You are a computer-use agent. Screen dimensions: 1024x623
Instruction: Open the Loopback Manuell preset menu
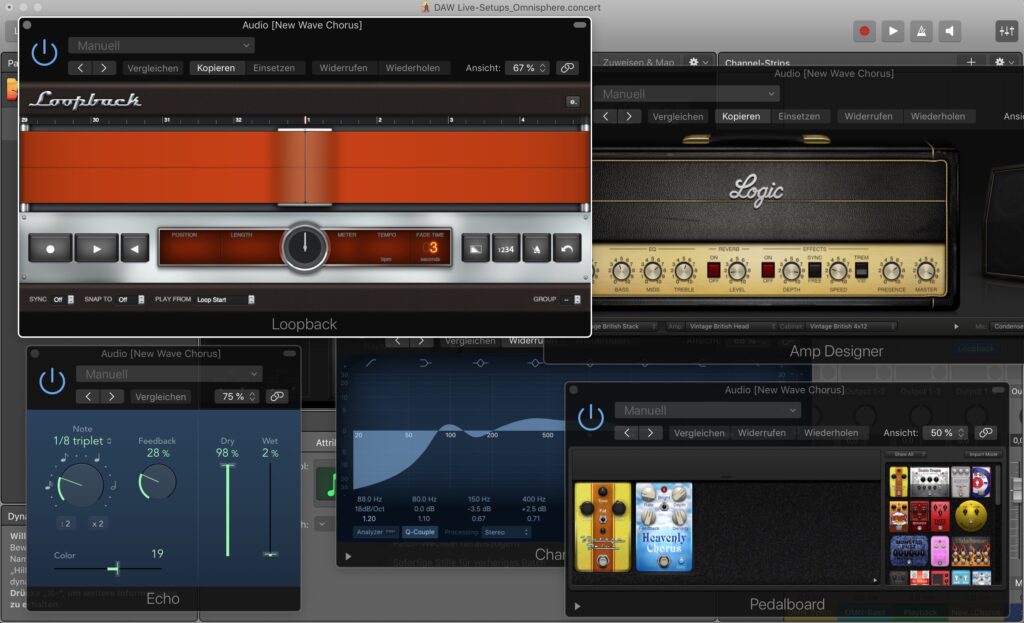tap(161, 46)
